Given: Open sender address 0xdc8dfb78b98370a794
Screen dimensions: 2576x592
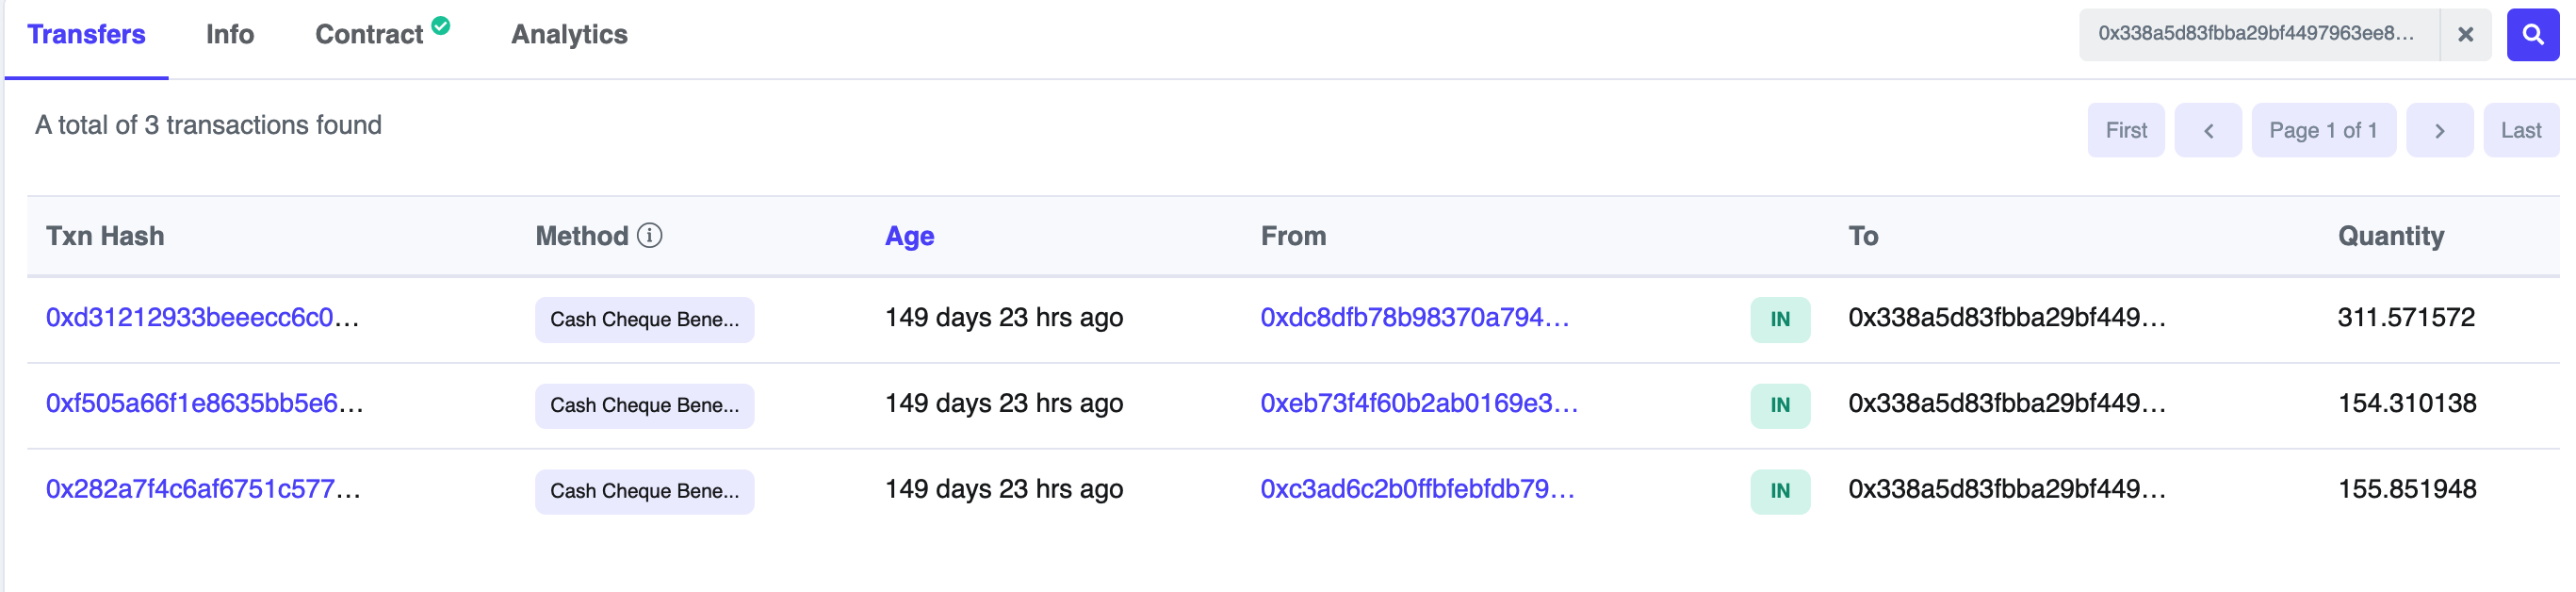Looking at the screenshot, I should [x=1413, y=318].
